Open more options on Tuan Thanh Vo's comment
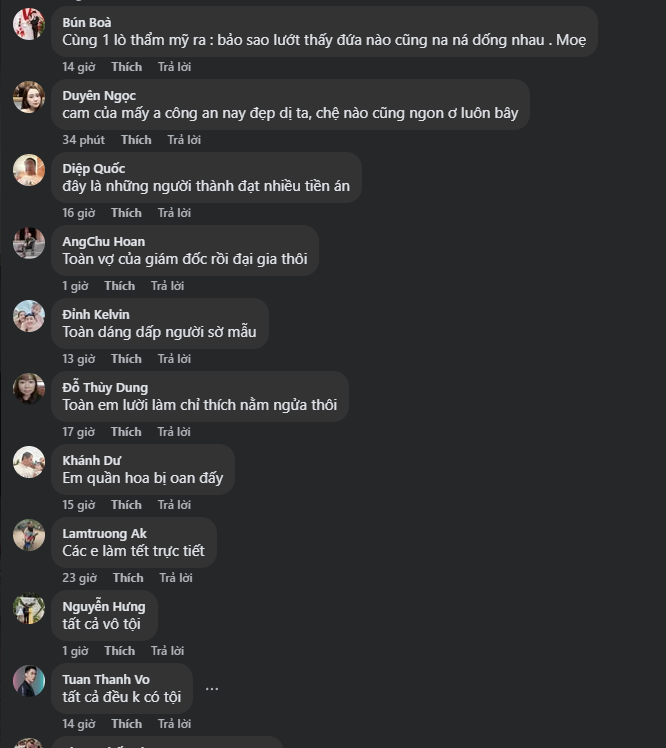This screenshot has height=748, width=666. [x=212, y=689]
